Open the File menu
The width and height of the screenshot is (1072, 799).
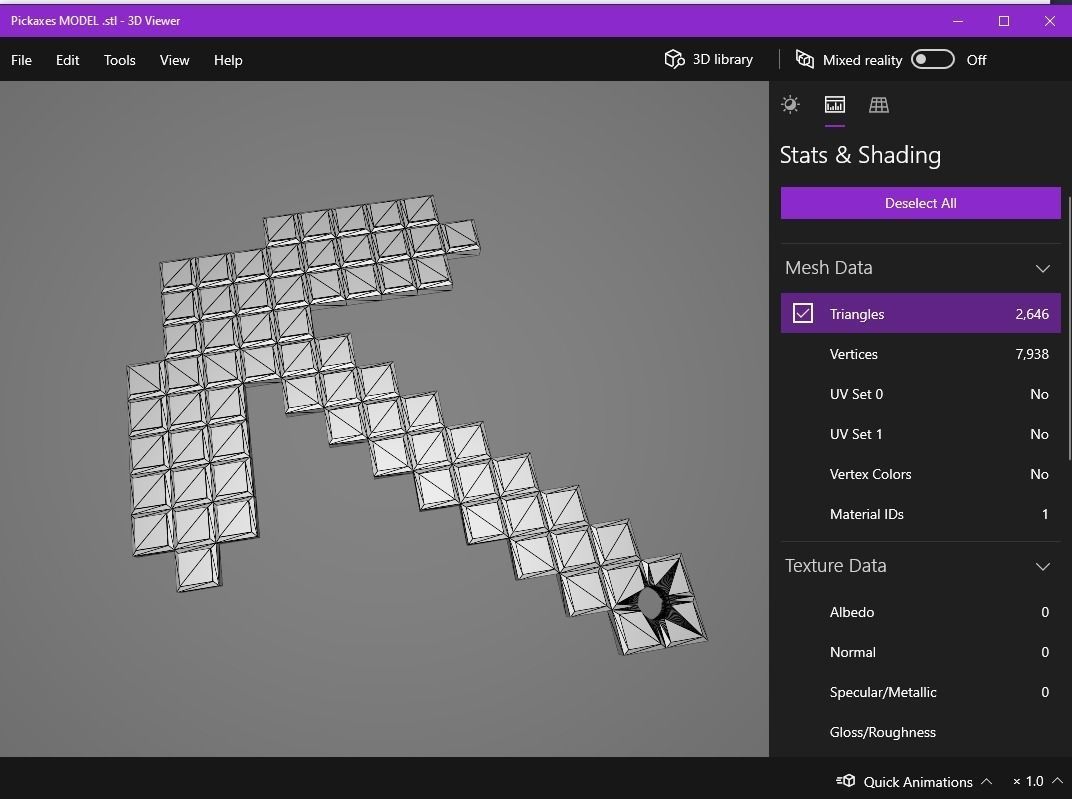coord(21,60)
